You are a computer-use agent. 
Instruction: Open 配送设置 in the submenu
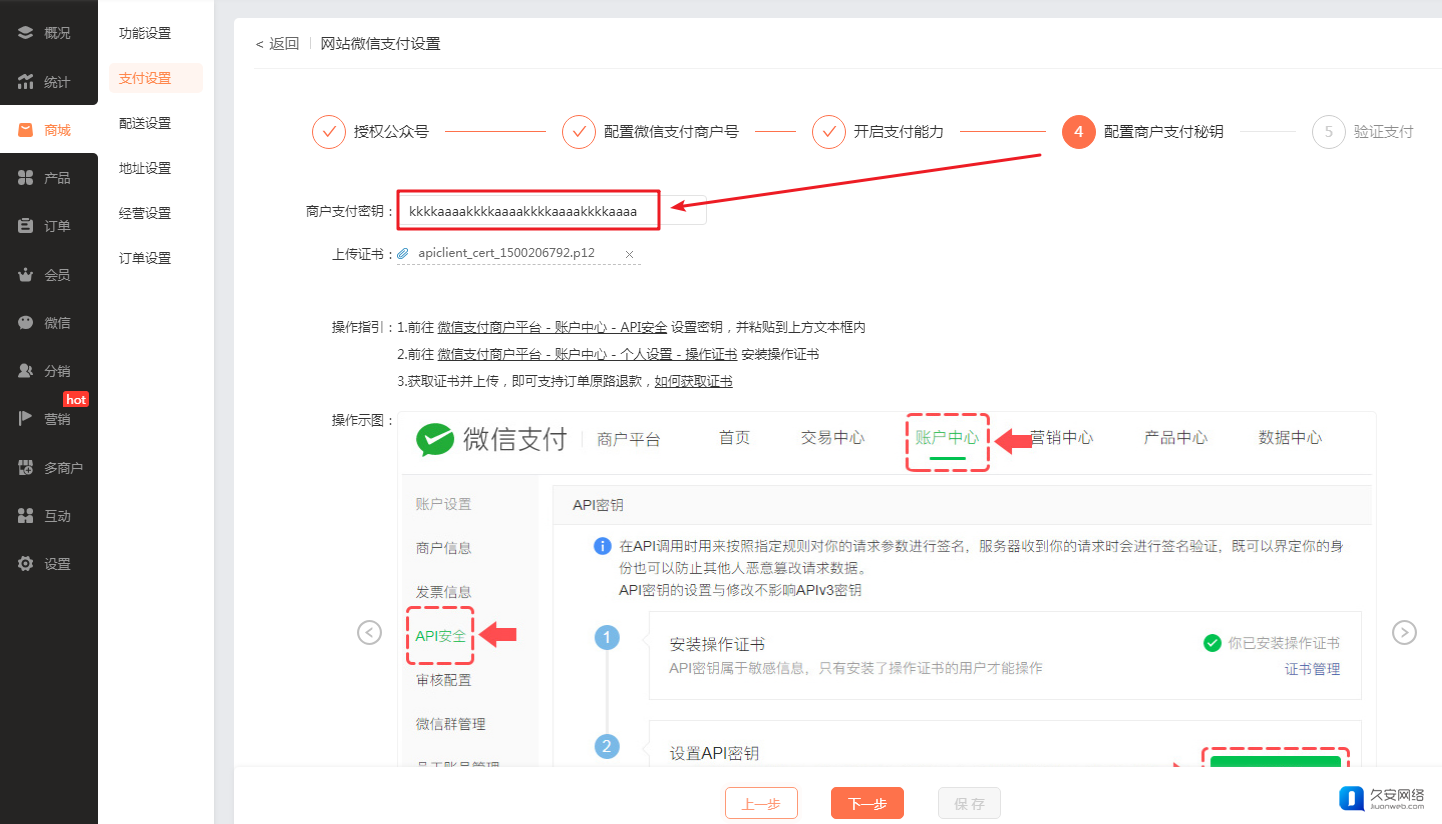pos(145,123)
